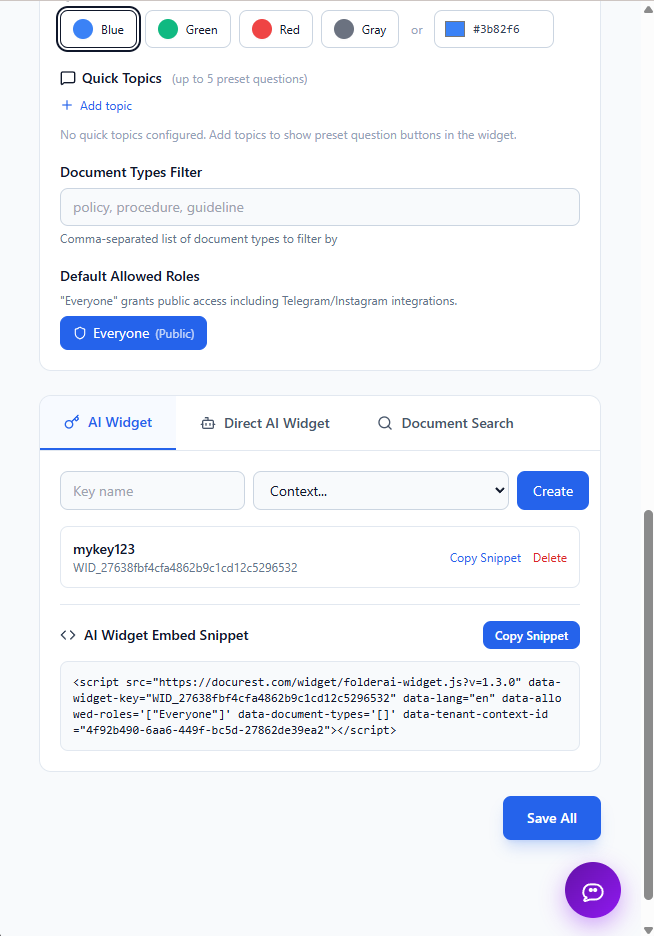The width and height of the screenshot is (654, 936).
Task: Click the Key name input field
Action: 152,491
